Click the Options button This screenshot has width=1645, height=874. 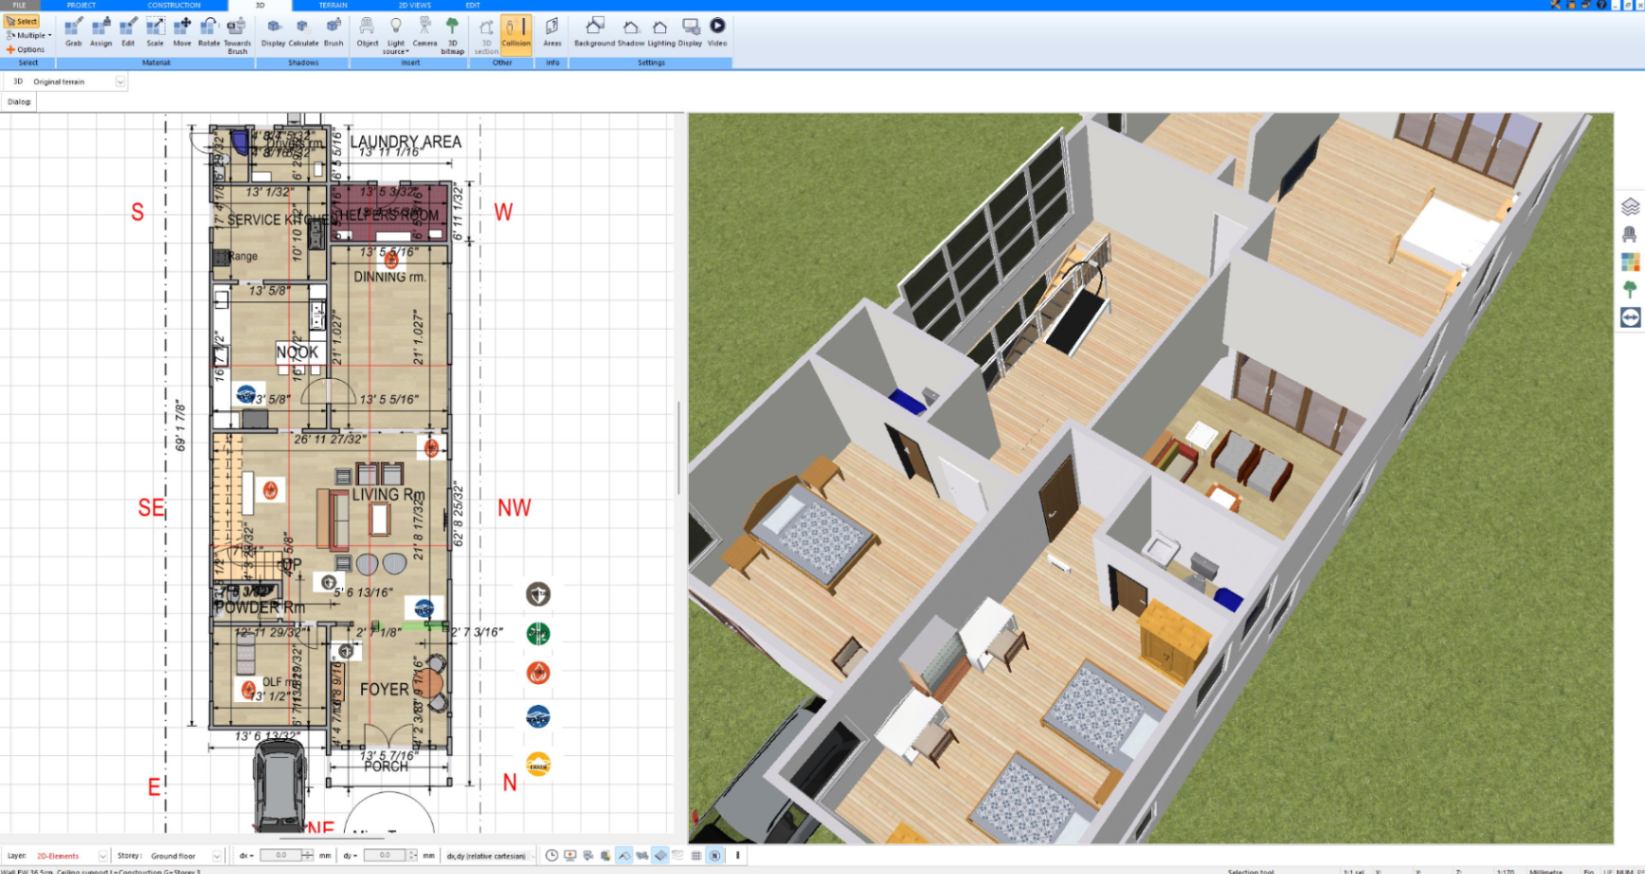26,49
